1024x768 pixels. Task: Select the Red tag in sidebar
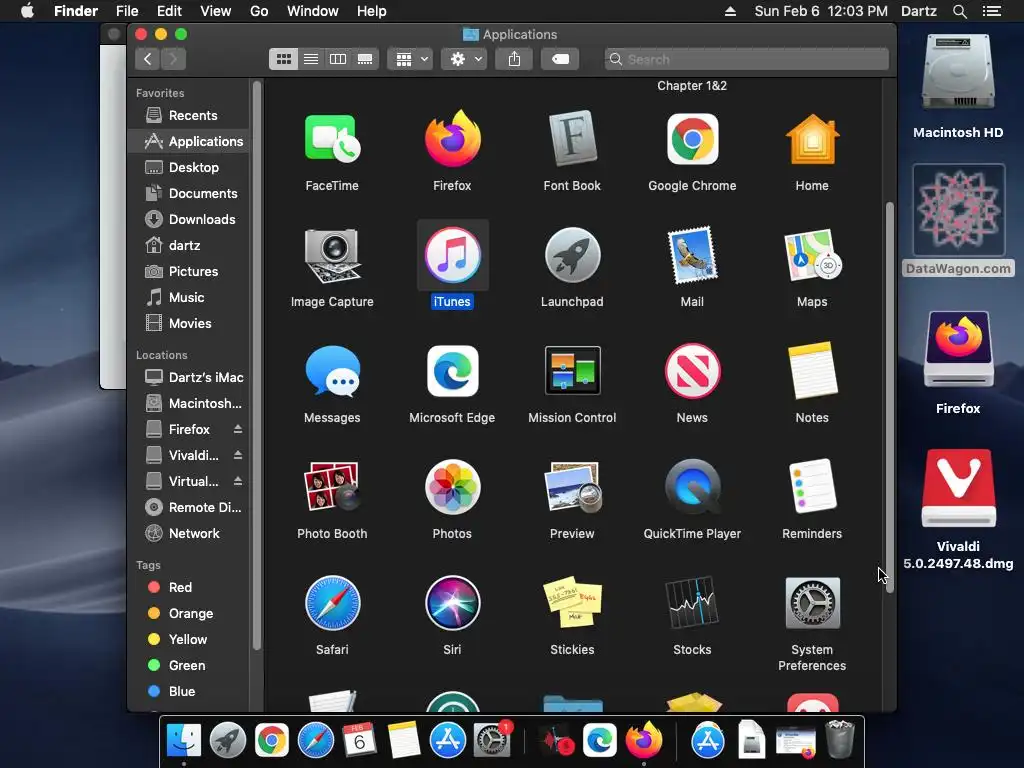189,587
